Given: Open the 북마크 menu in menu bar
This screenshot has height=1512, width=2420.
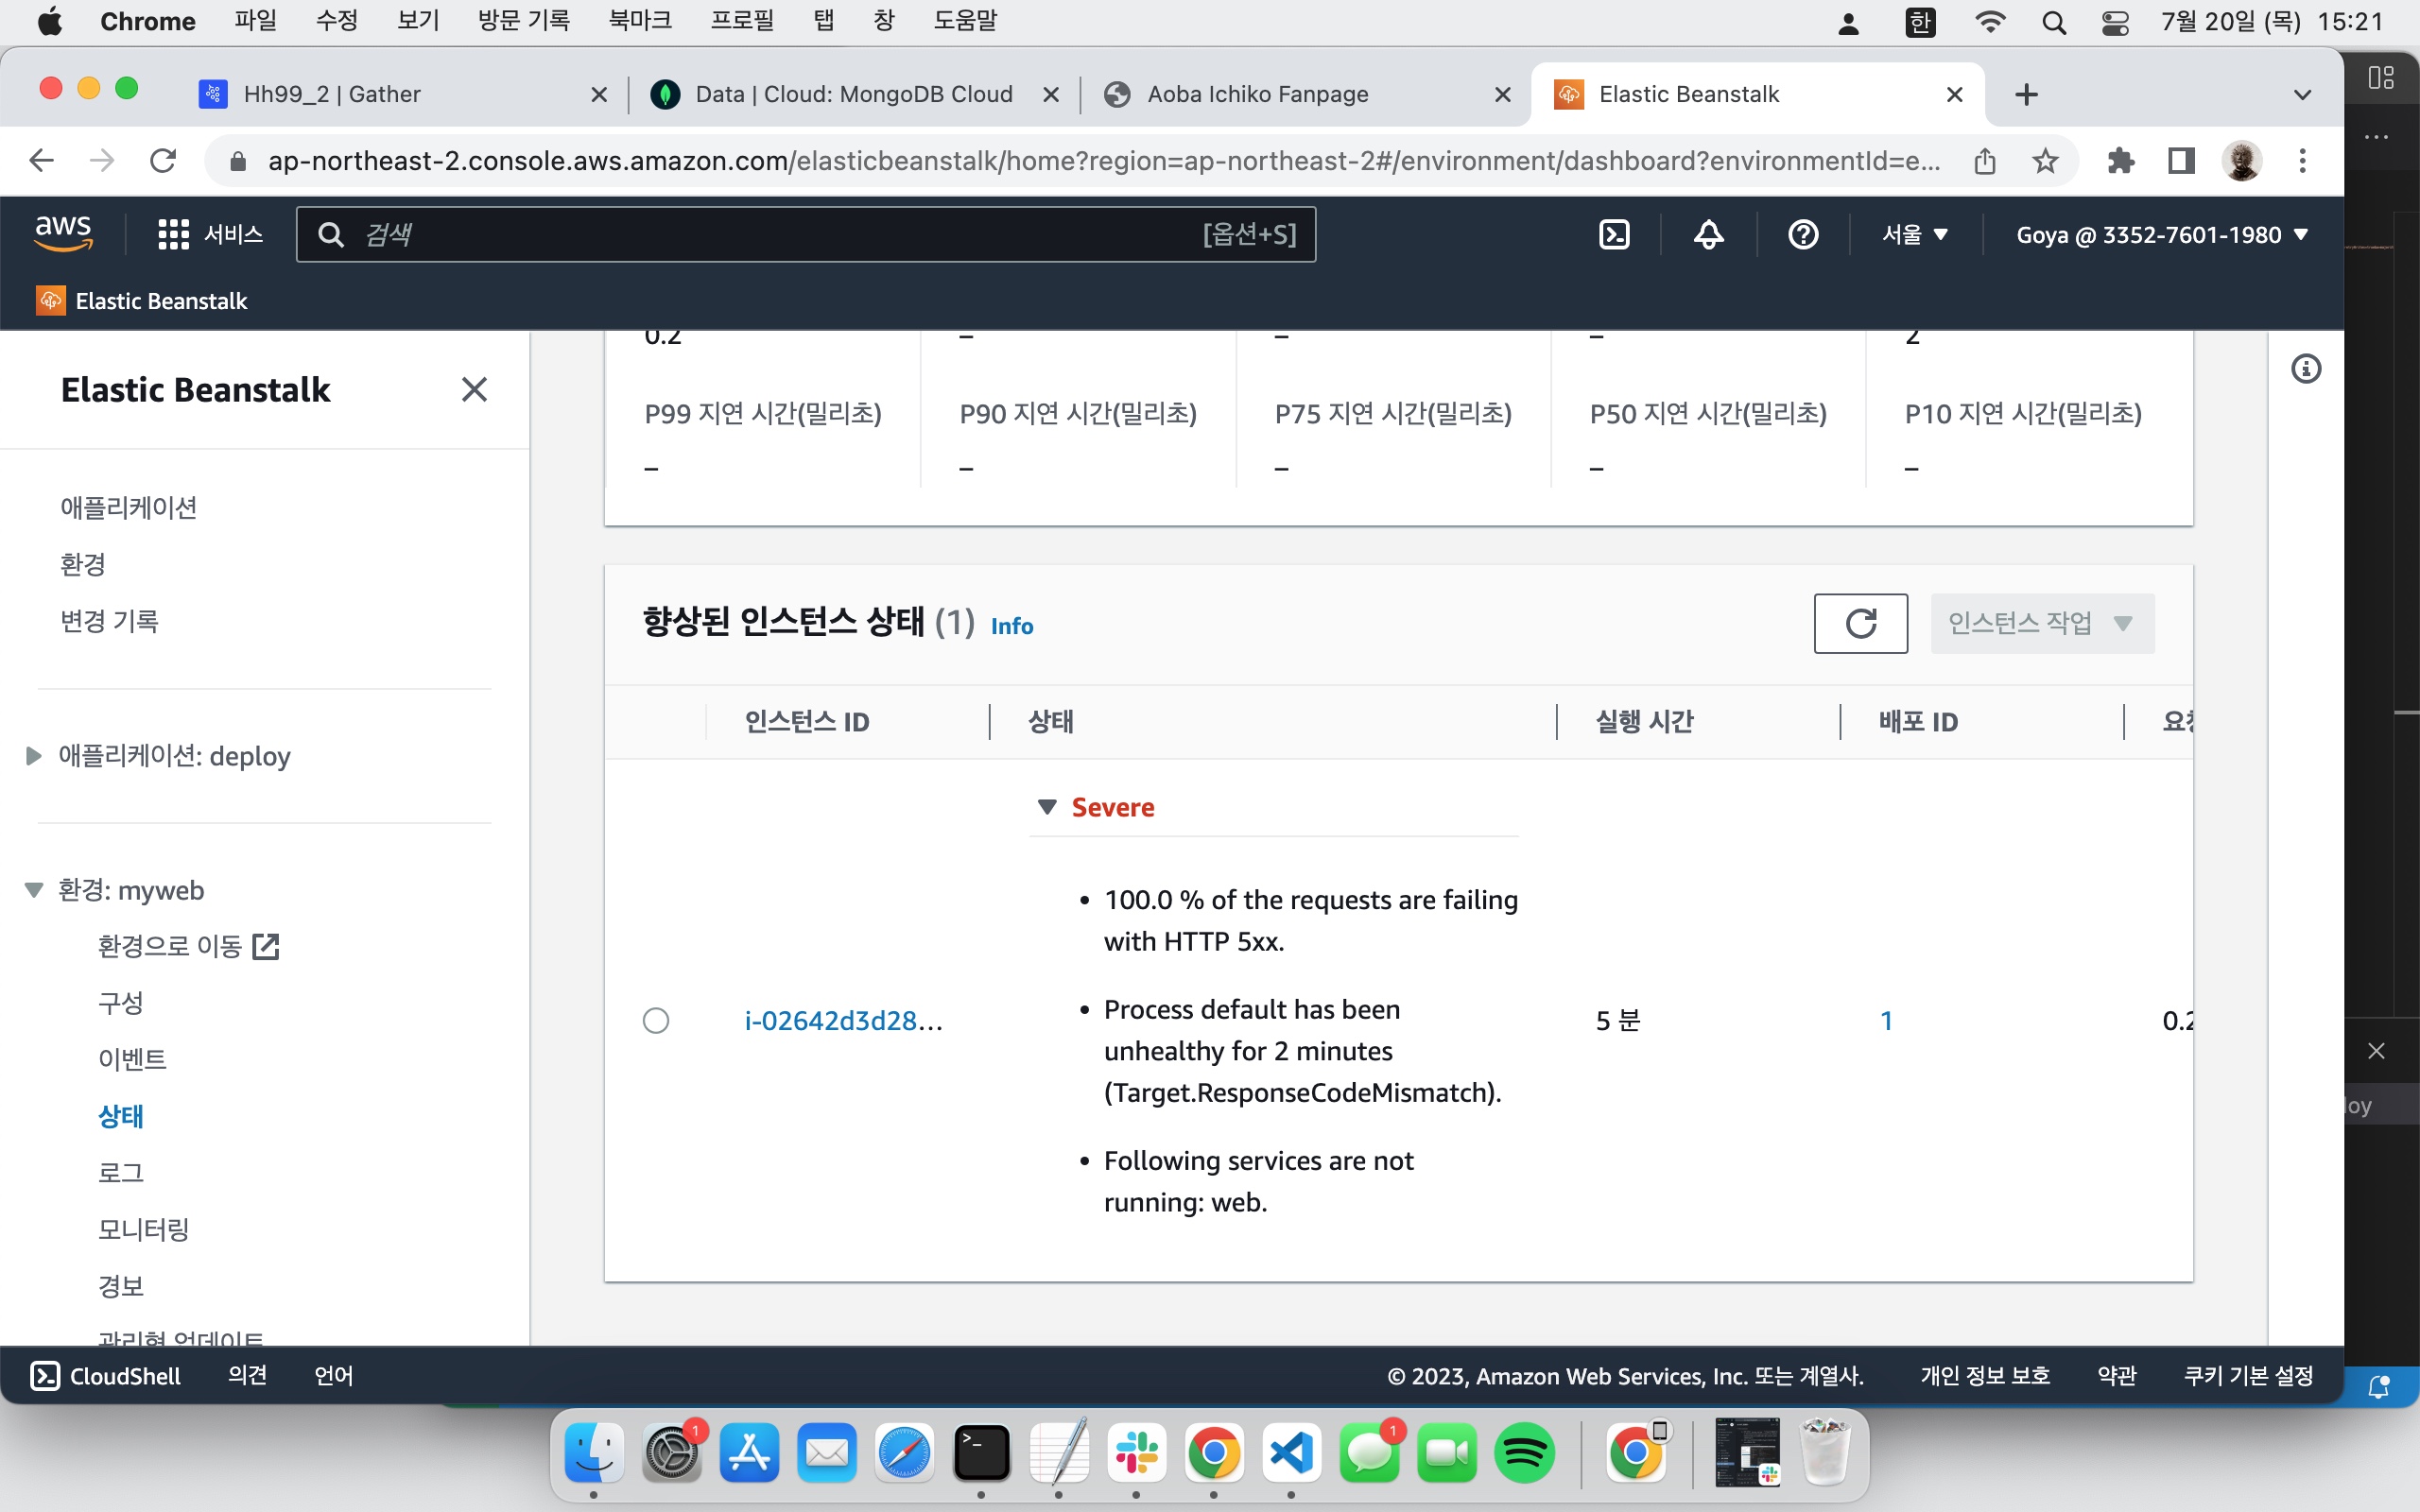Looking at the screenshot, I should tap(640, 21).
